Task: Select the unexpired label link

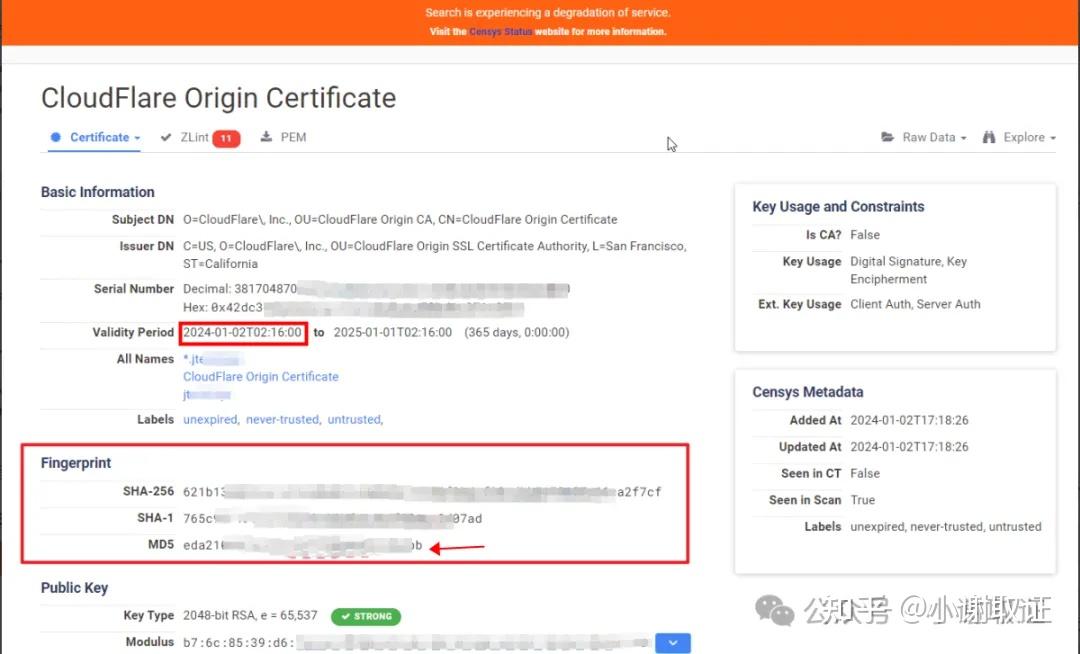Action: [x=210, y=419]
